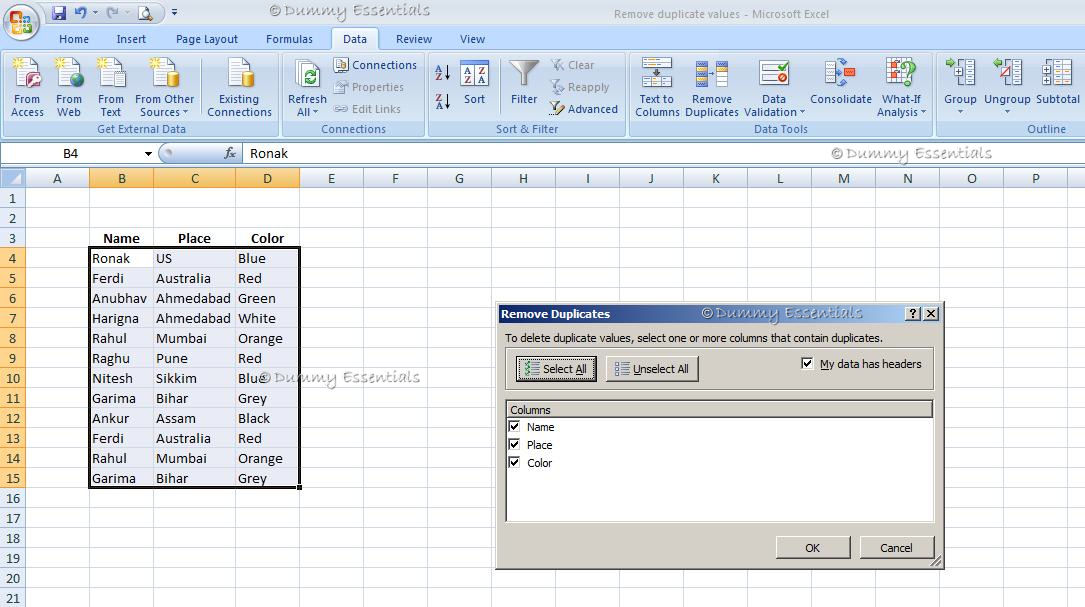Open the Page Layout tab
This screenshot has width=1085, height=607.
[206, 39]
